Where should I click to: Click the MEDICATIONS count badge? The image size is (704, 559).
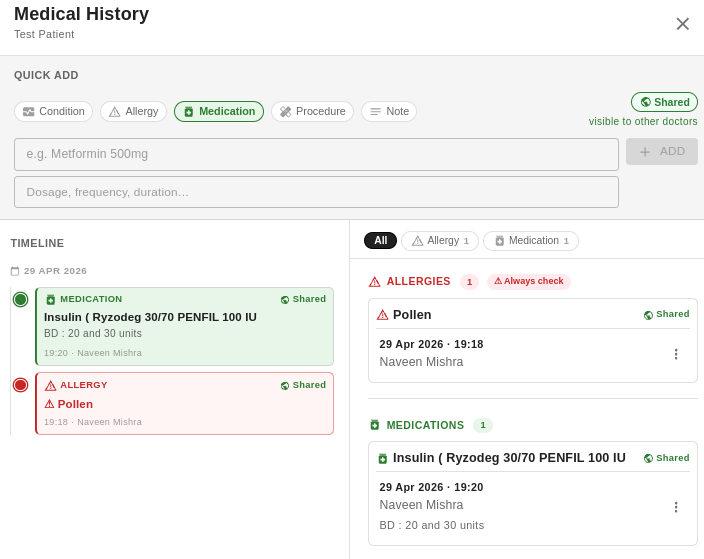click(483, 425)
